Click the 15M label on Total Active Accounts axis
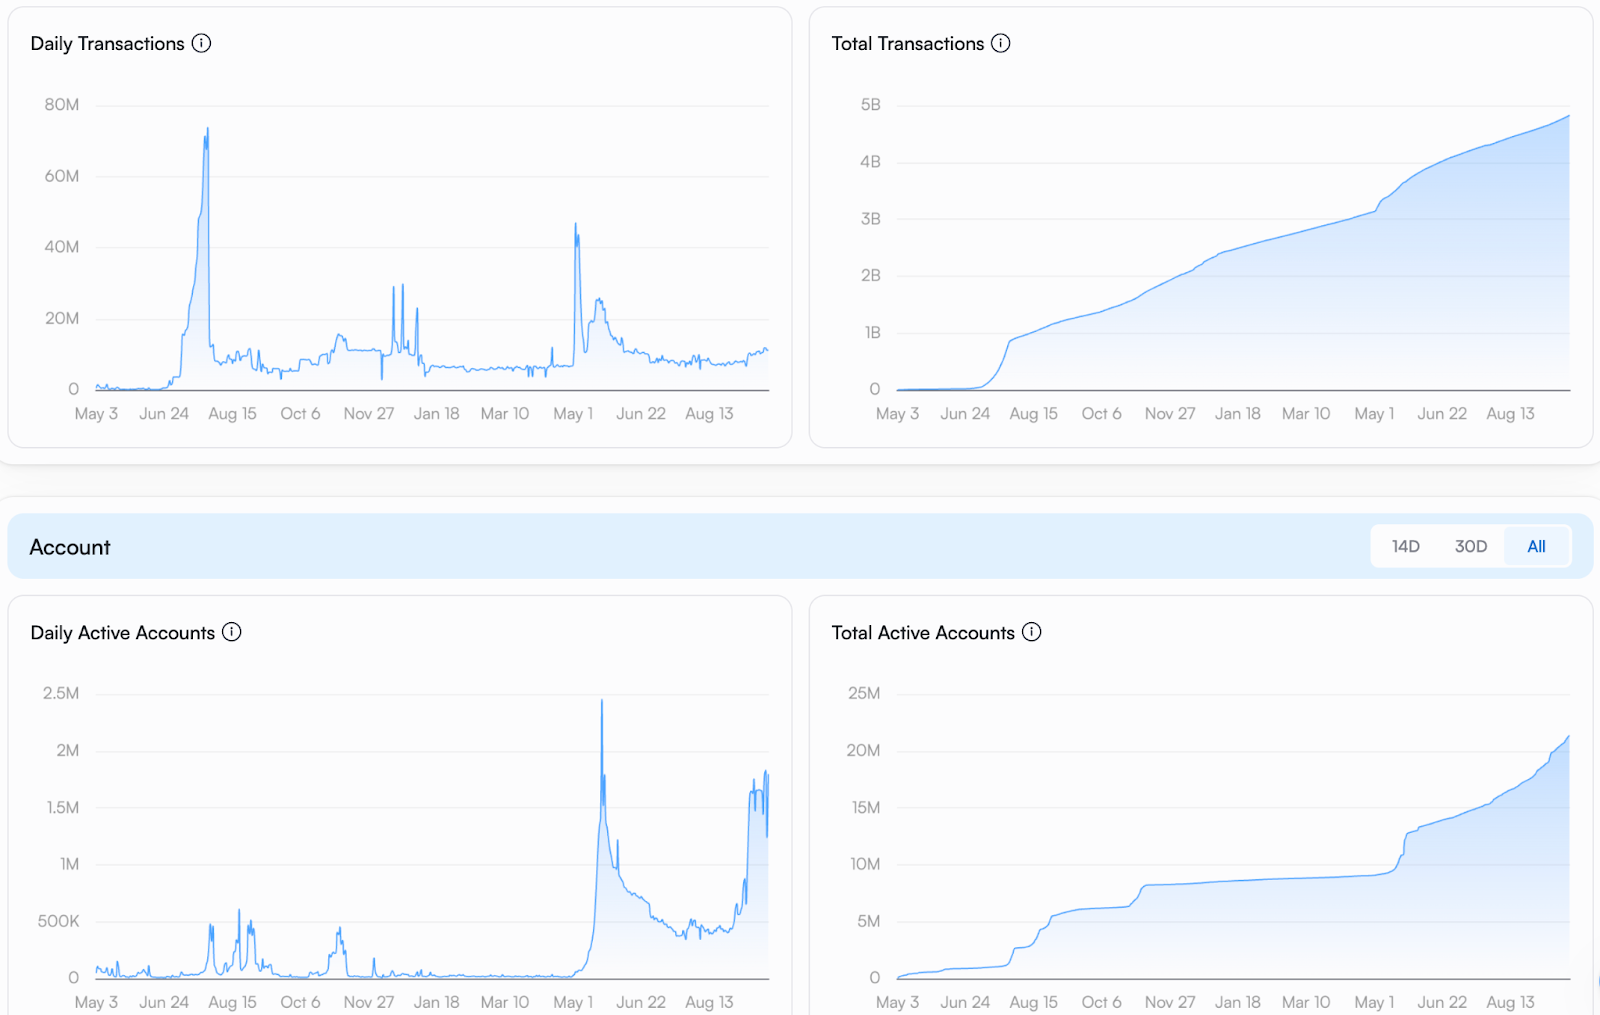 tap(866, 808)
